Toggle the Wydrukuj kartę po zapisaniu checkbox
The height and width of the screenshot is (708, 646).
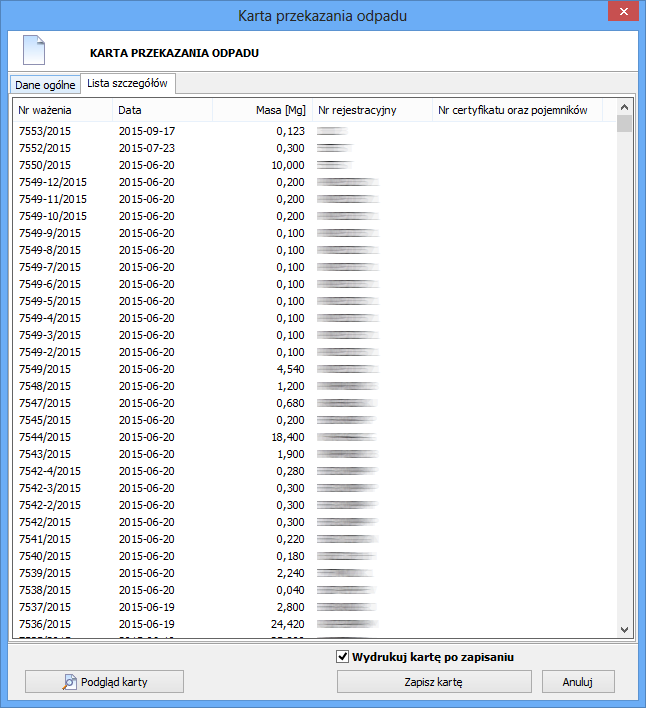342,657
